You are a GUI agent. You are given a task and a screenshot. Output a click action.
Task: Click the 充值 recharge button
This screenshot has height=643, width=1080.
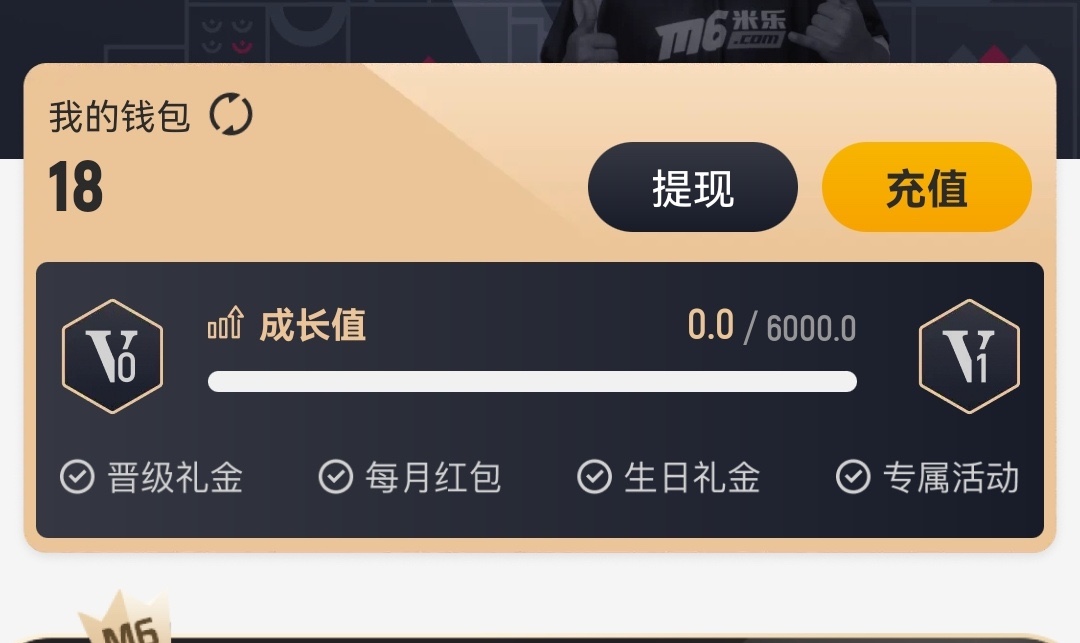point(927,187)
